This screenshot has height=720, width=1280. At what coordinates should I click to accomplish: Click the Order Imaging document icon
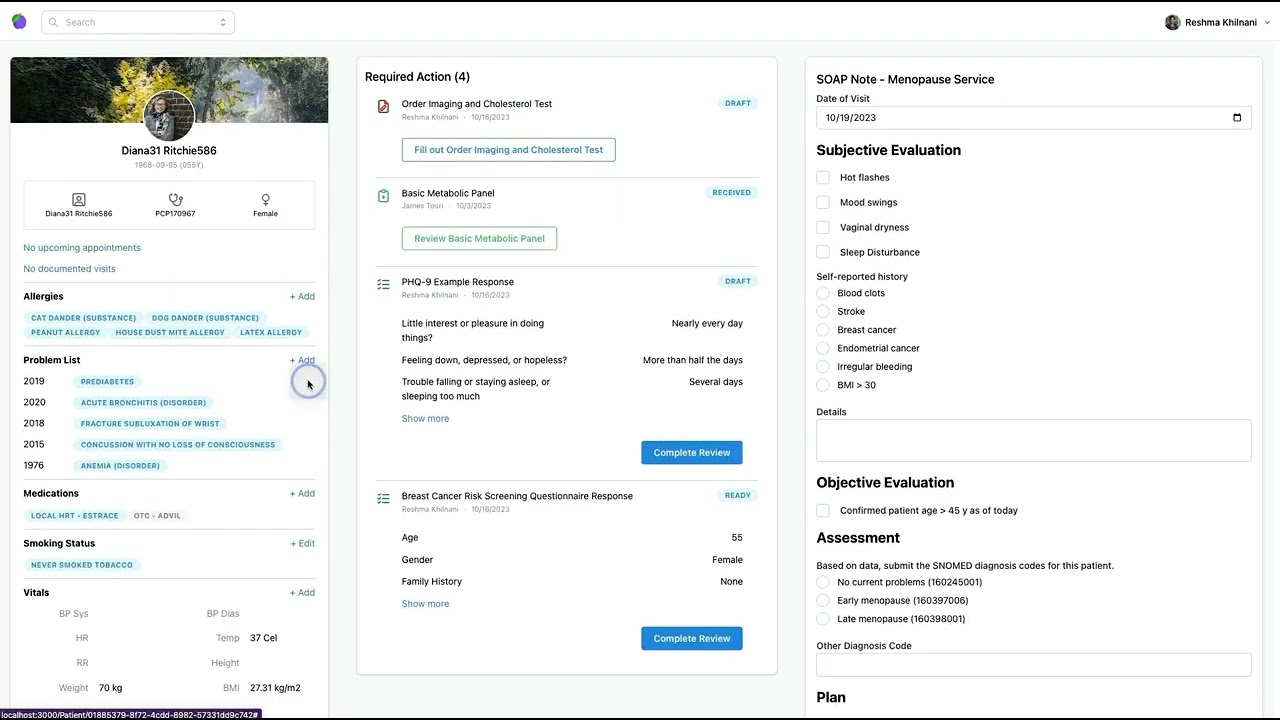tap(383, 106)
